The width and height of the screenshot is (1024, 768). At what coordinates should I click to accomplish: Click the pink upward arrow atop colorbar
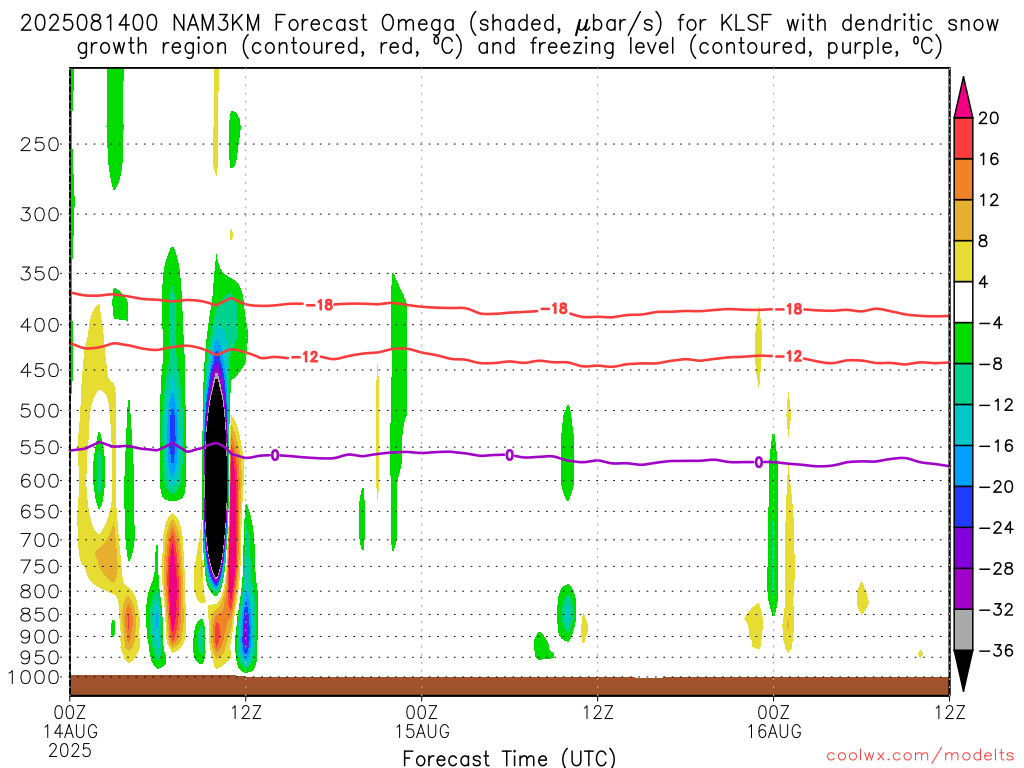click(963, 98)
